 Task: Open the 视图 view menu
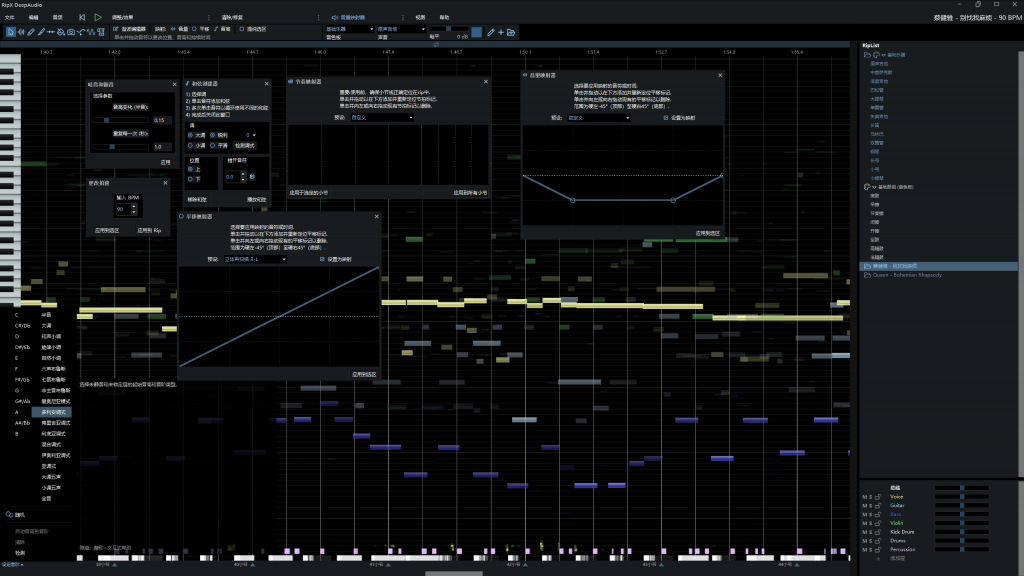pyautogui.click(x=421, y=18)
